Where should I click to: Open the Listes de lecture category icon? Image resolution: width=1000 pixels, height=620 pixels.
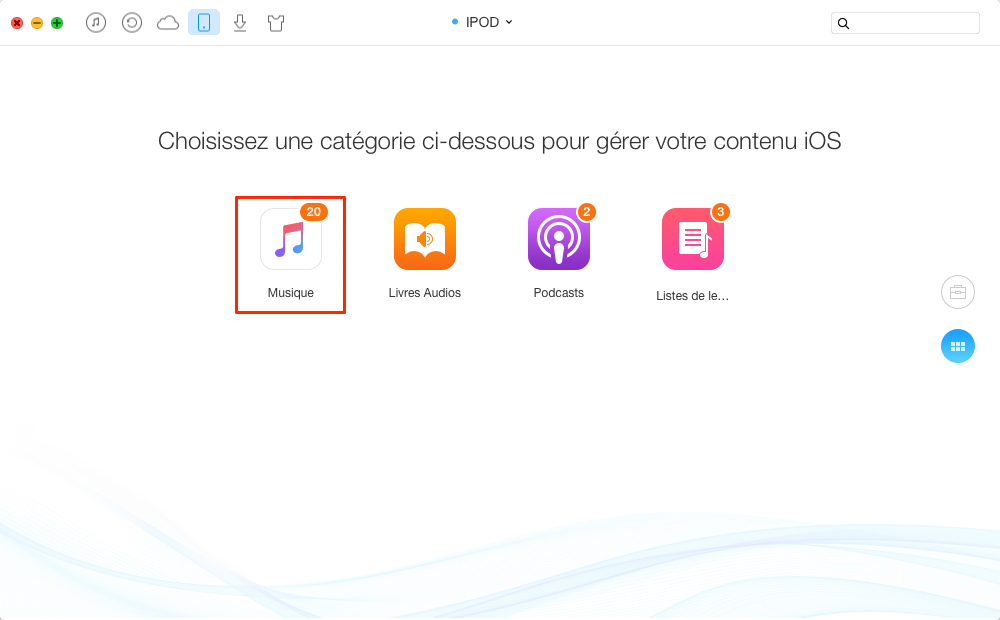(693, 239)
